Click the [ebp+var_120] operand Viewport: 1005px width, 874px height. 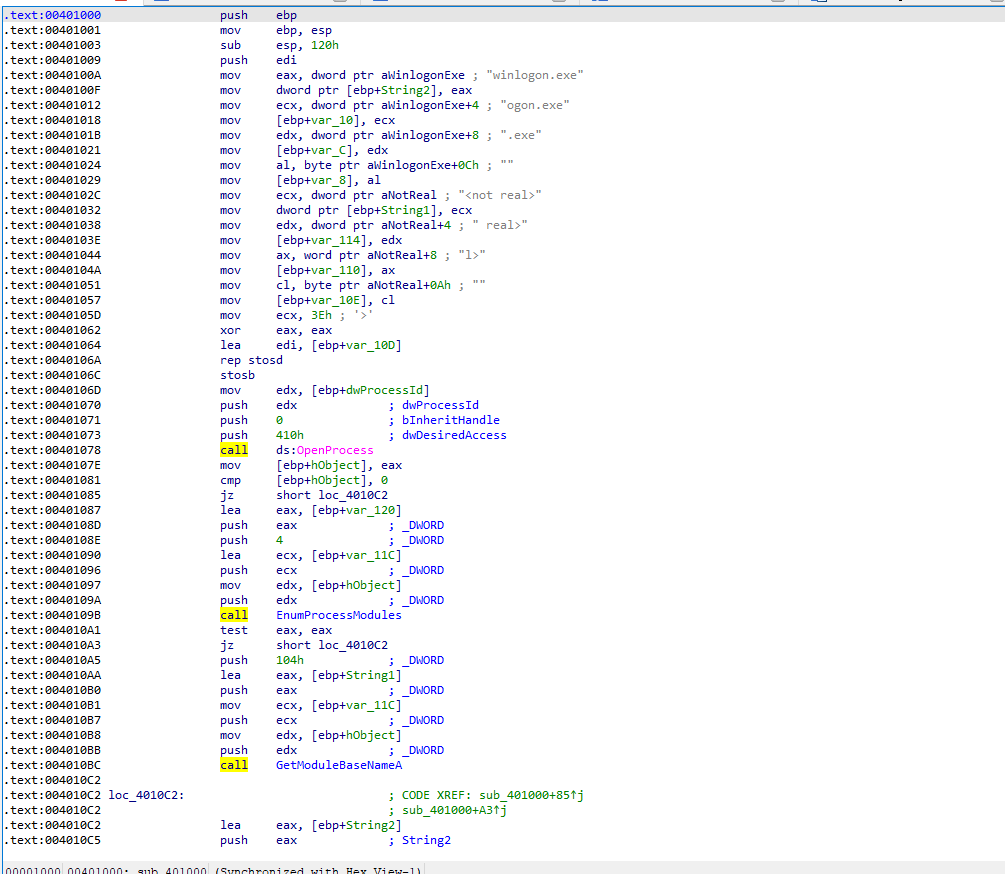[x=356, y=511]
